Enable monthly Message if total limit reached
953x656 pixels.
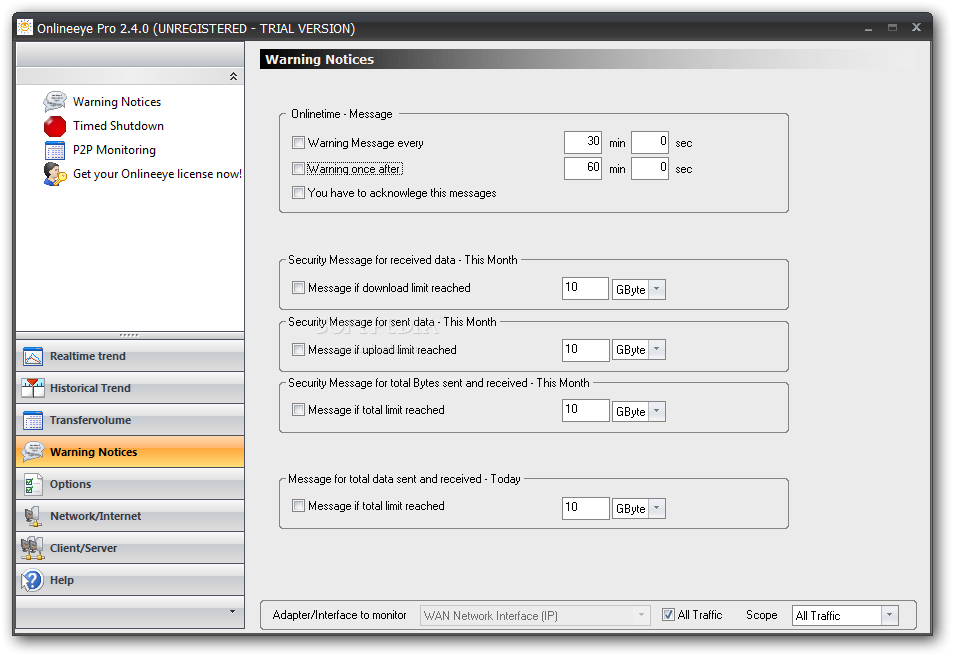tap(298, 410)
